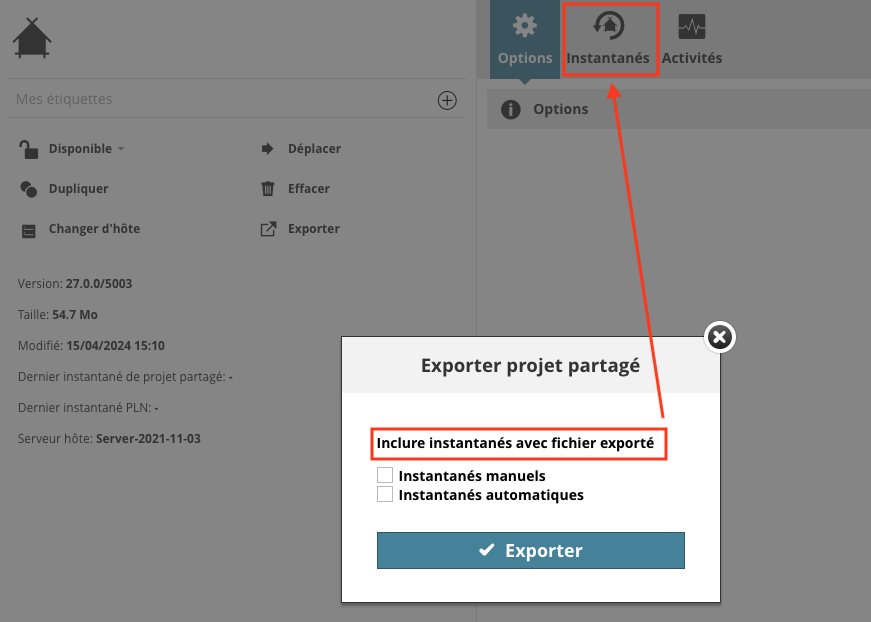Click the Effacer action label
The width and height of the screenshot is (871, 622).
click(x=309, y=189)
